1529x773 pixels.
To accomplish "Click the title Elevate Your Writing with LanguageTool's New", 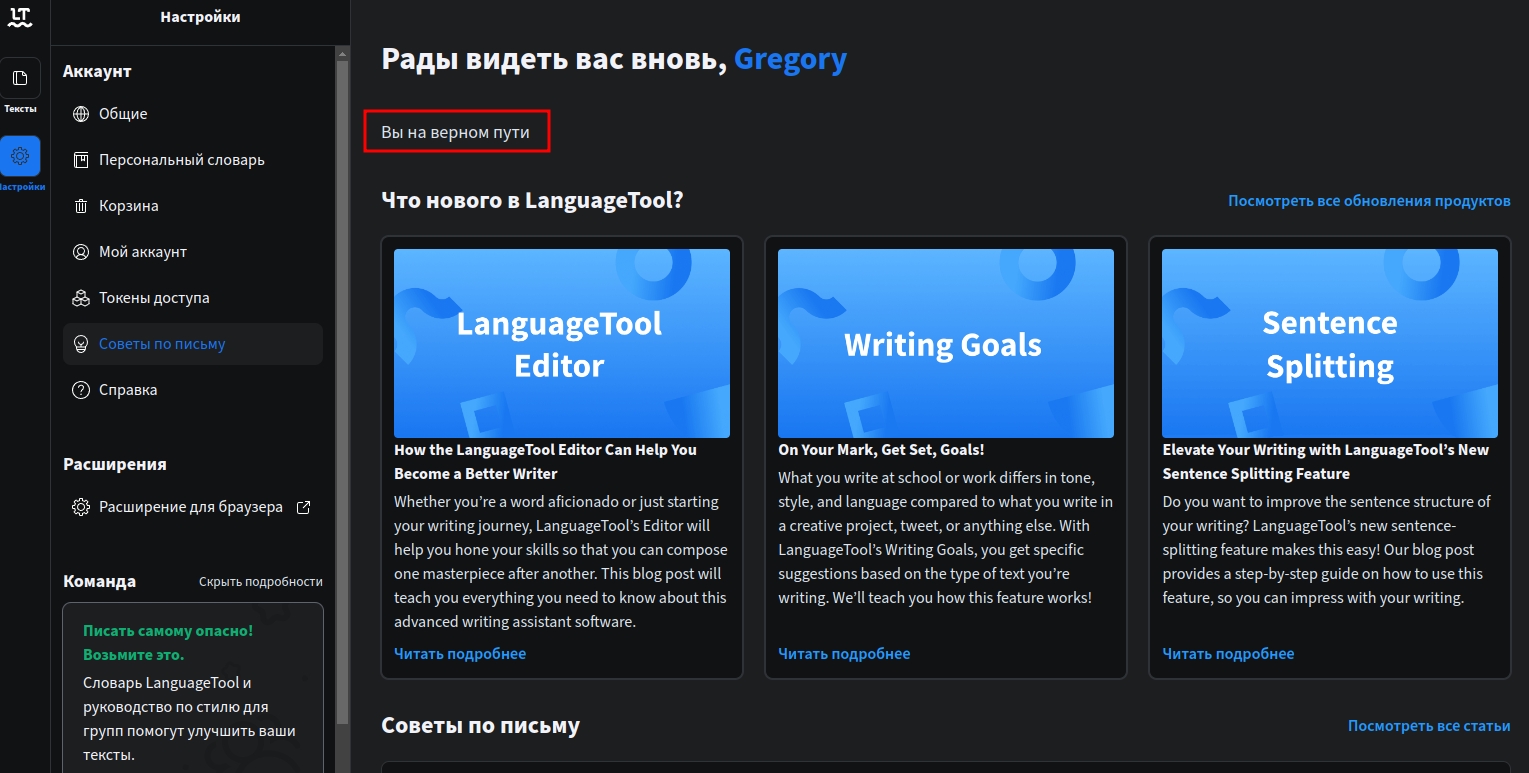I will [1325, 462].
